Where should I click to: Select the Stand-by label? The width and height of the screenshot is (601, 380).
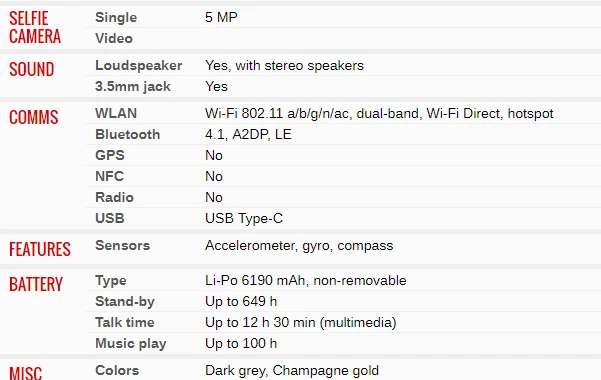[x=125, y=302]
